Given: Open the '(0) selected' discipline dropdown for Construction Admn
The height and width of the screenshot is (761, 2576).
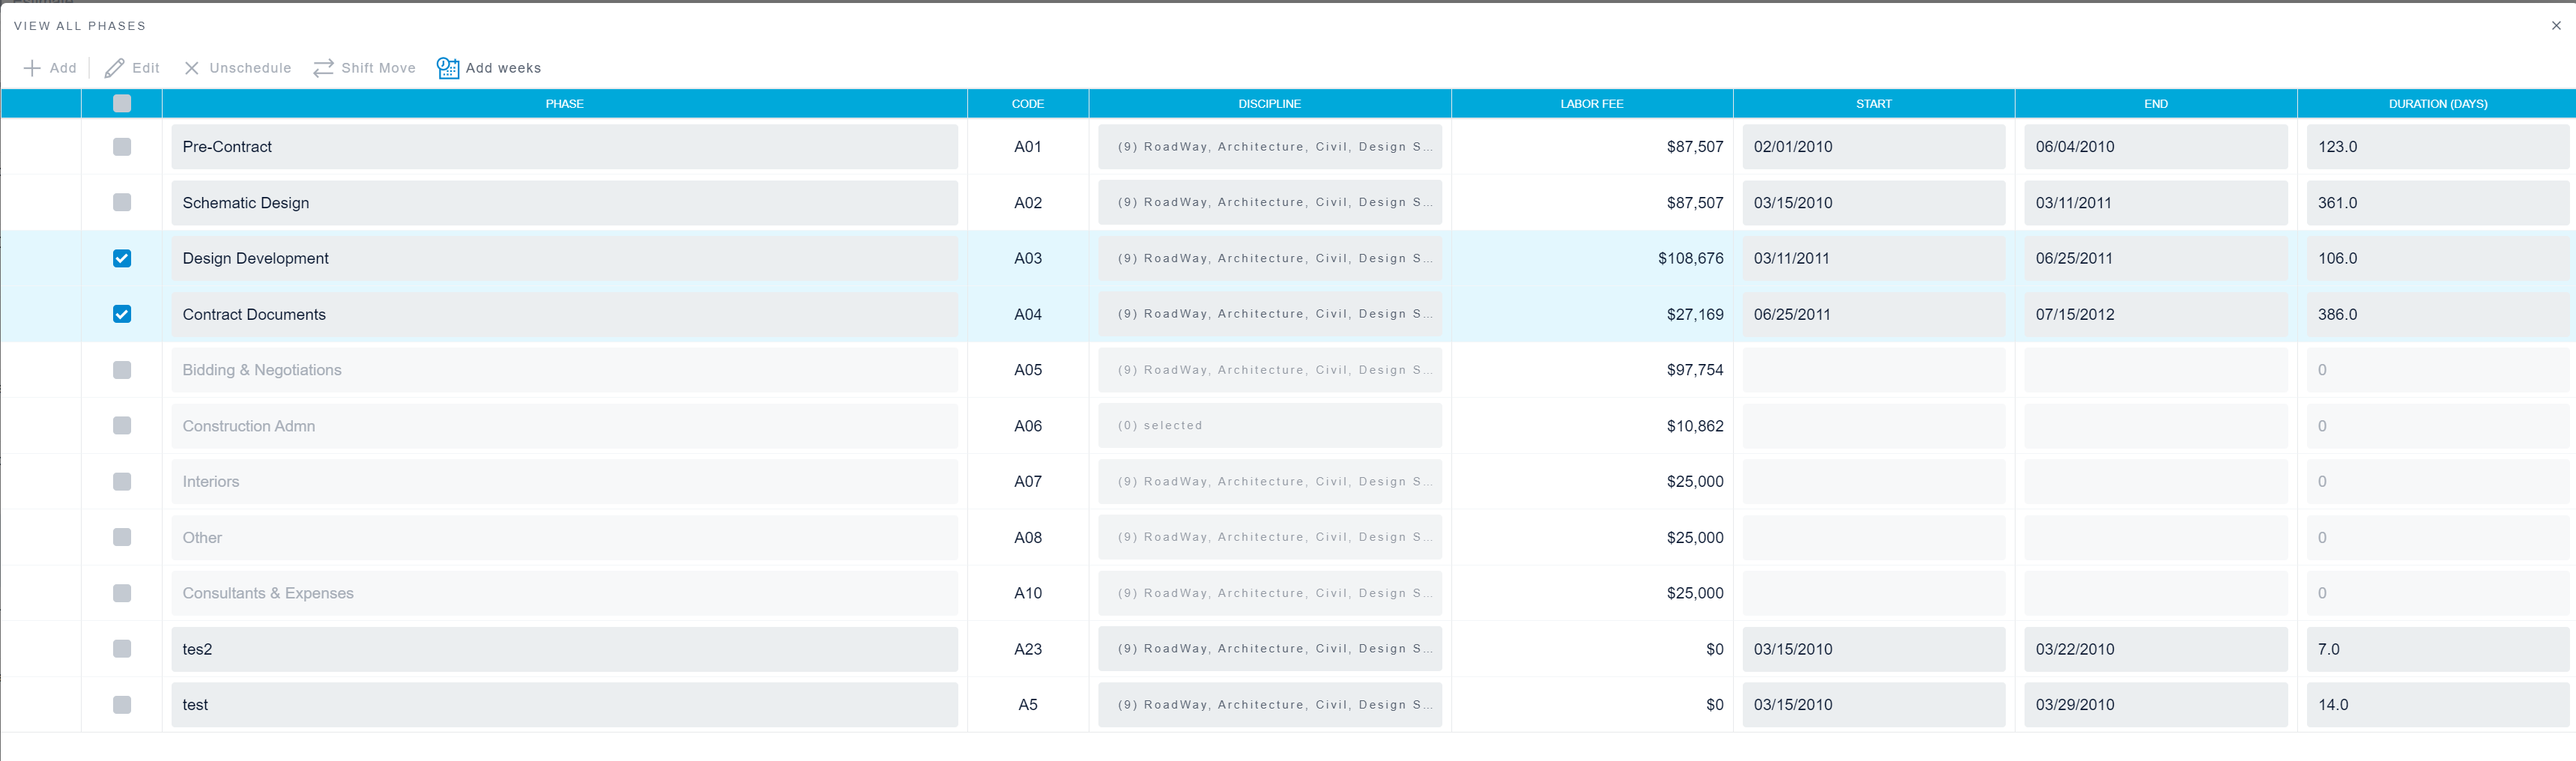Looking at the screenshot, I should click(1270, 425).
